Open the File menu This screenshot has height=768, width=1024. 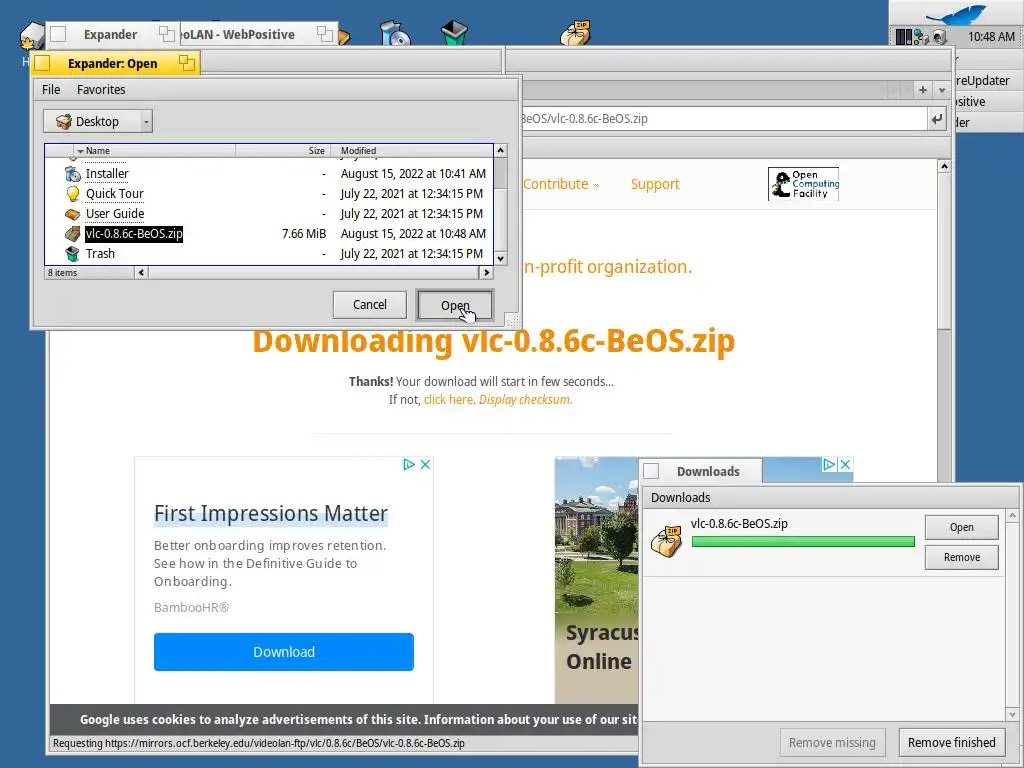point(51,89)
